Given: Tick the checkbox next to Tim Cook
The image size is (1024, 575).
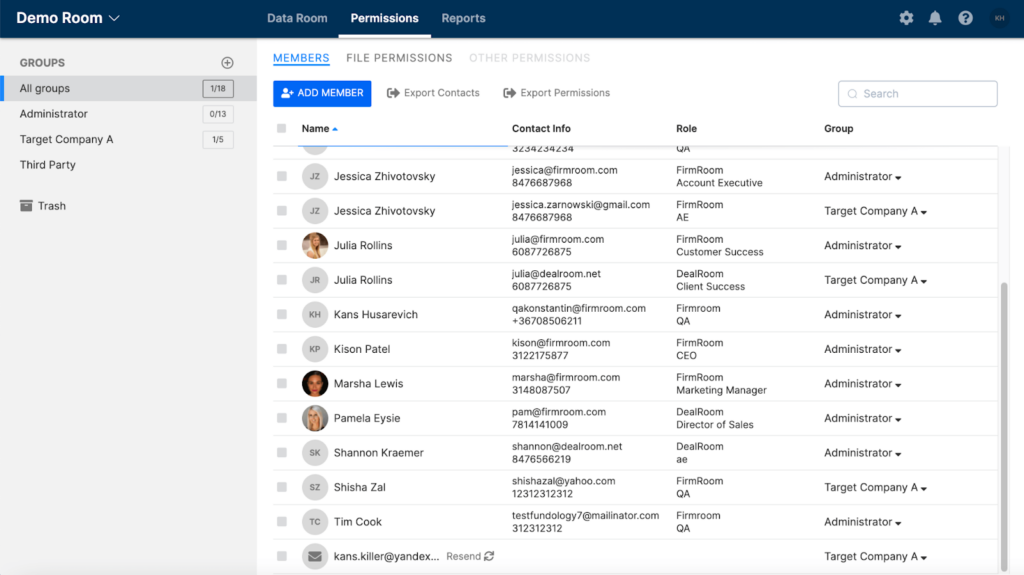Looking at the screenshot, I should click(x=282, y=522).
